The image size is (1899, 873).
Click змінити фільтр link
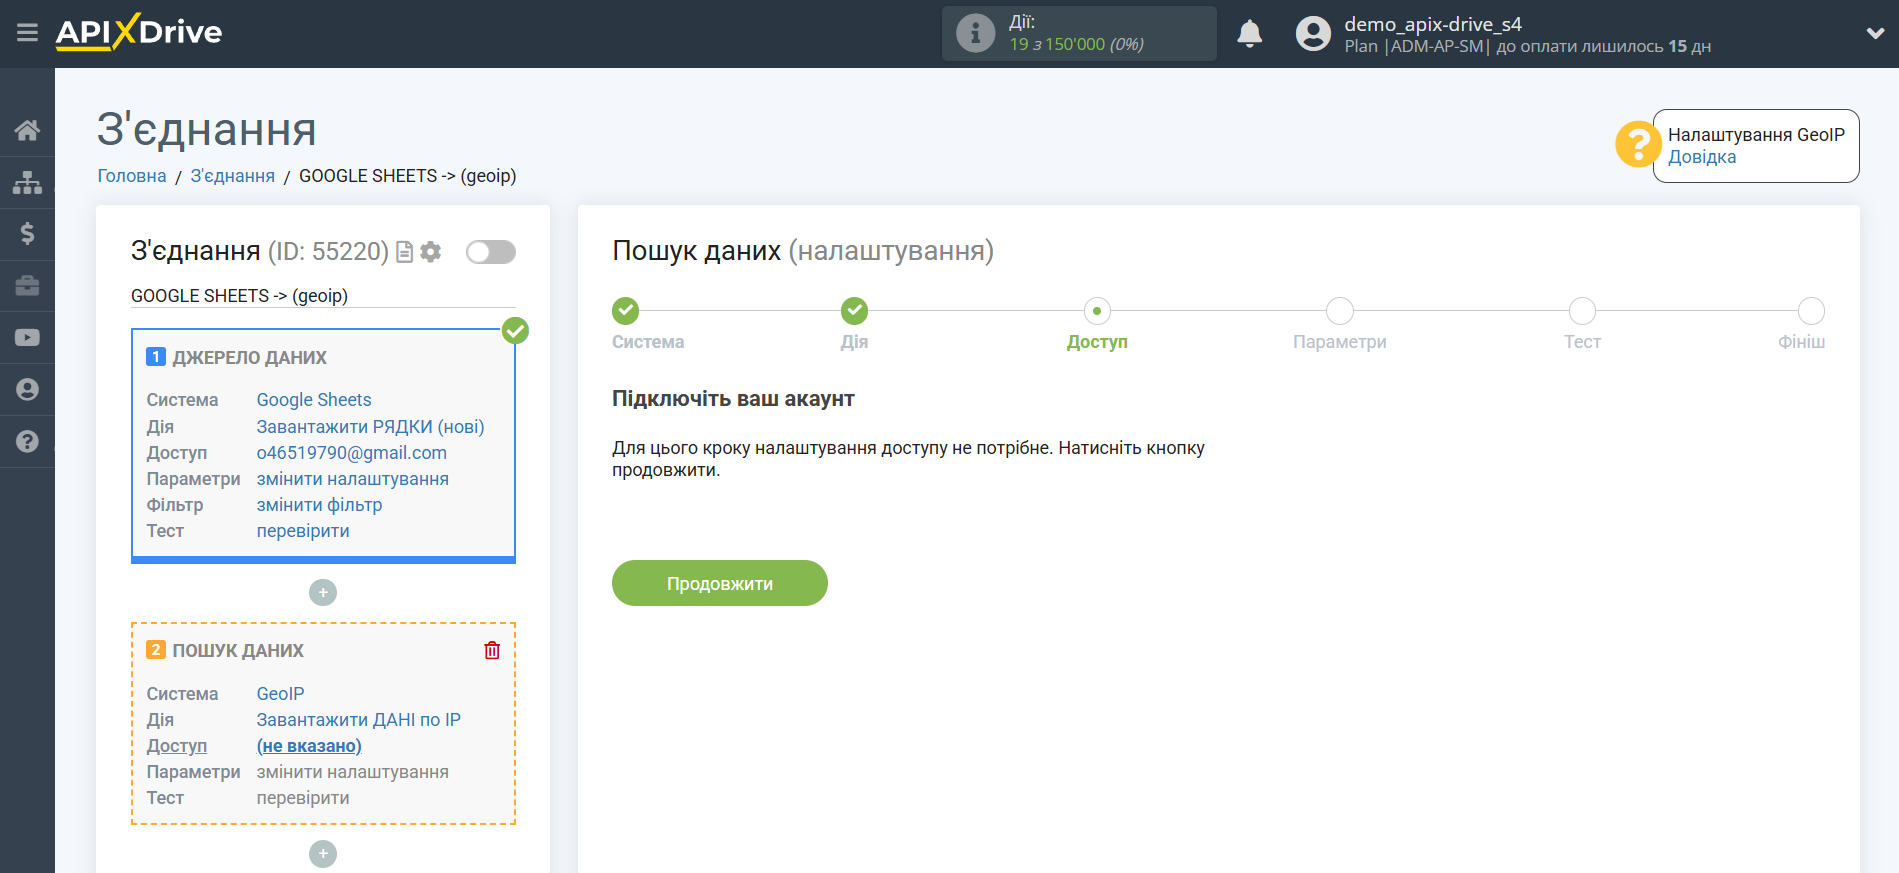319,505
